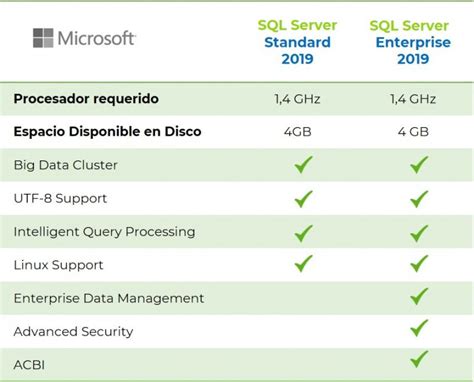
Task: Click Big Data Cluster checkmark under Standard
Action: pyautogui.click(x=303, y=165)
